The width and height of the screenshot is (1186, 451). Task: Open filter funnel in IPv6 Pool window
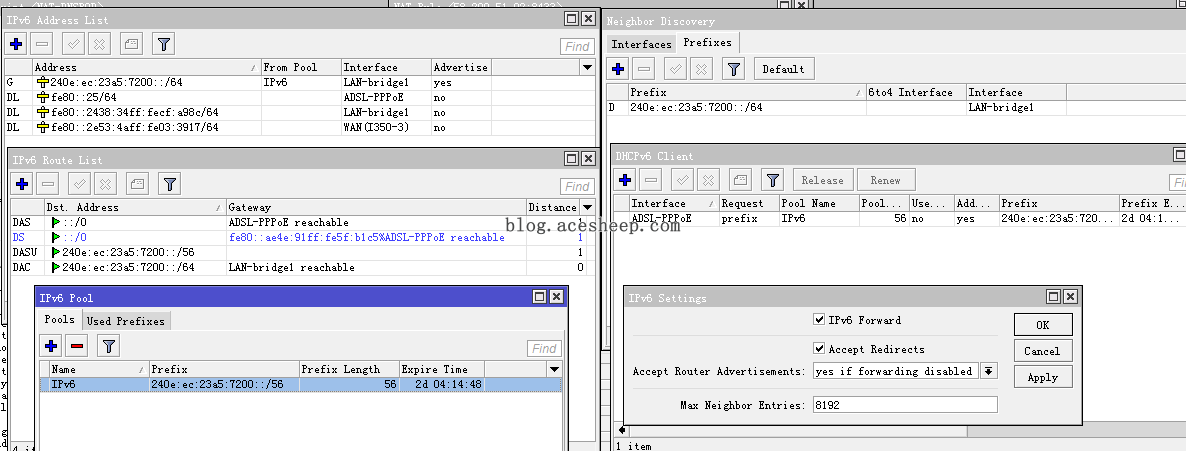tap(109, 347)
